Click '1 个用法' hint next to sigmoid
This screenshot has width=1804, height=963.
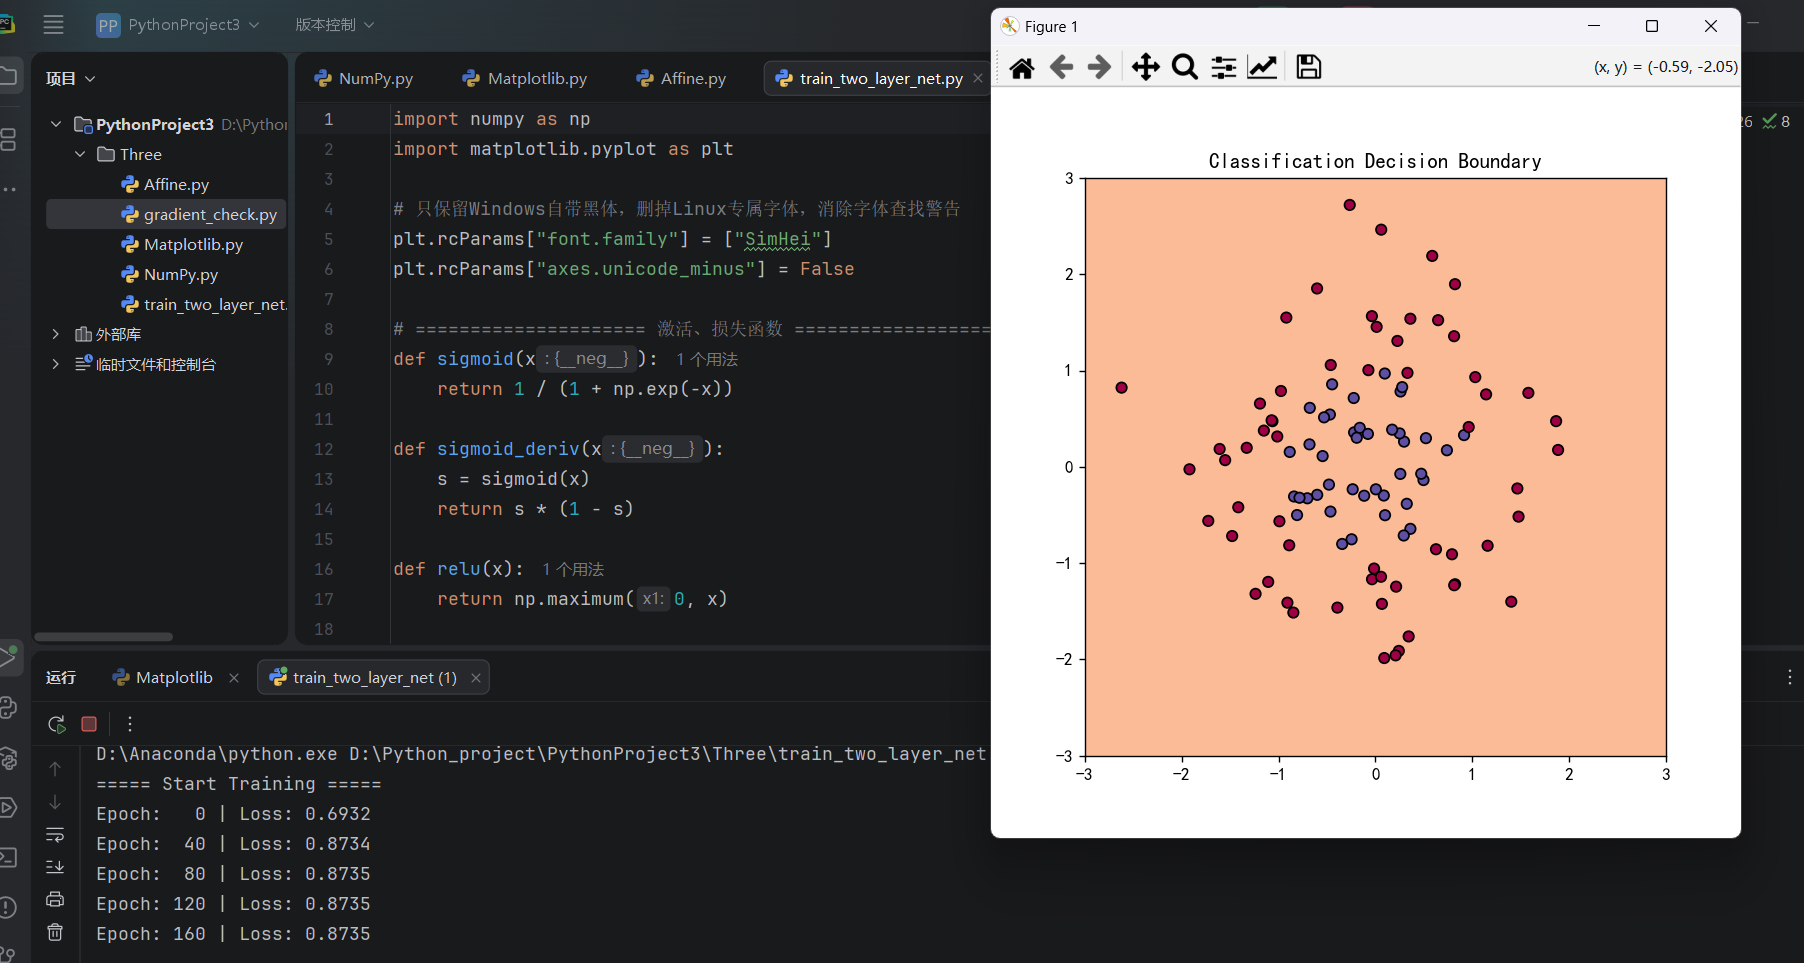click(x=707, y=359)
